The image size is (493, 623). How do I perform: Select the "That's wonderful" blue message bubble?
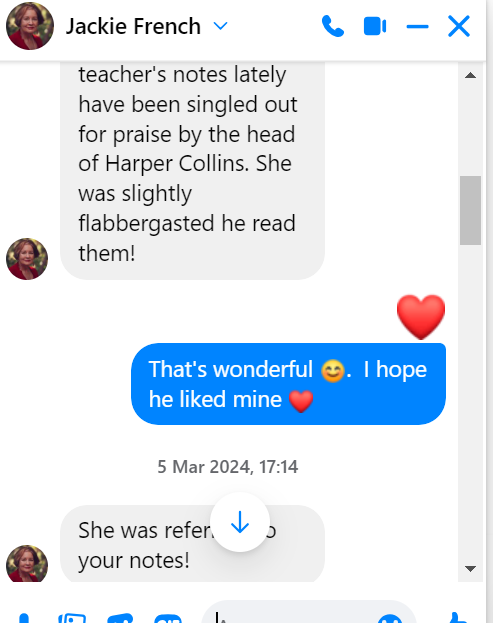pos(288,384)
